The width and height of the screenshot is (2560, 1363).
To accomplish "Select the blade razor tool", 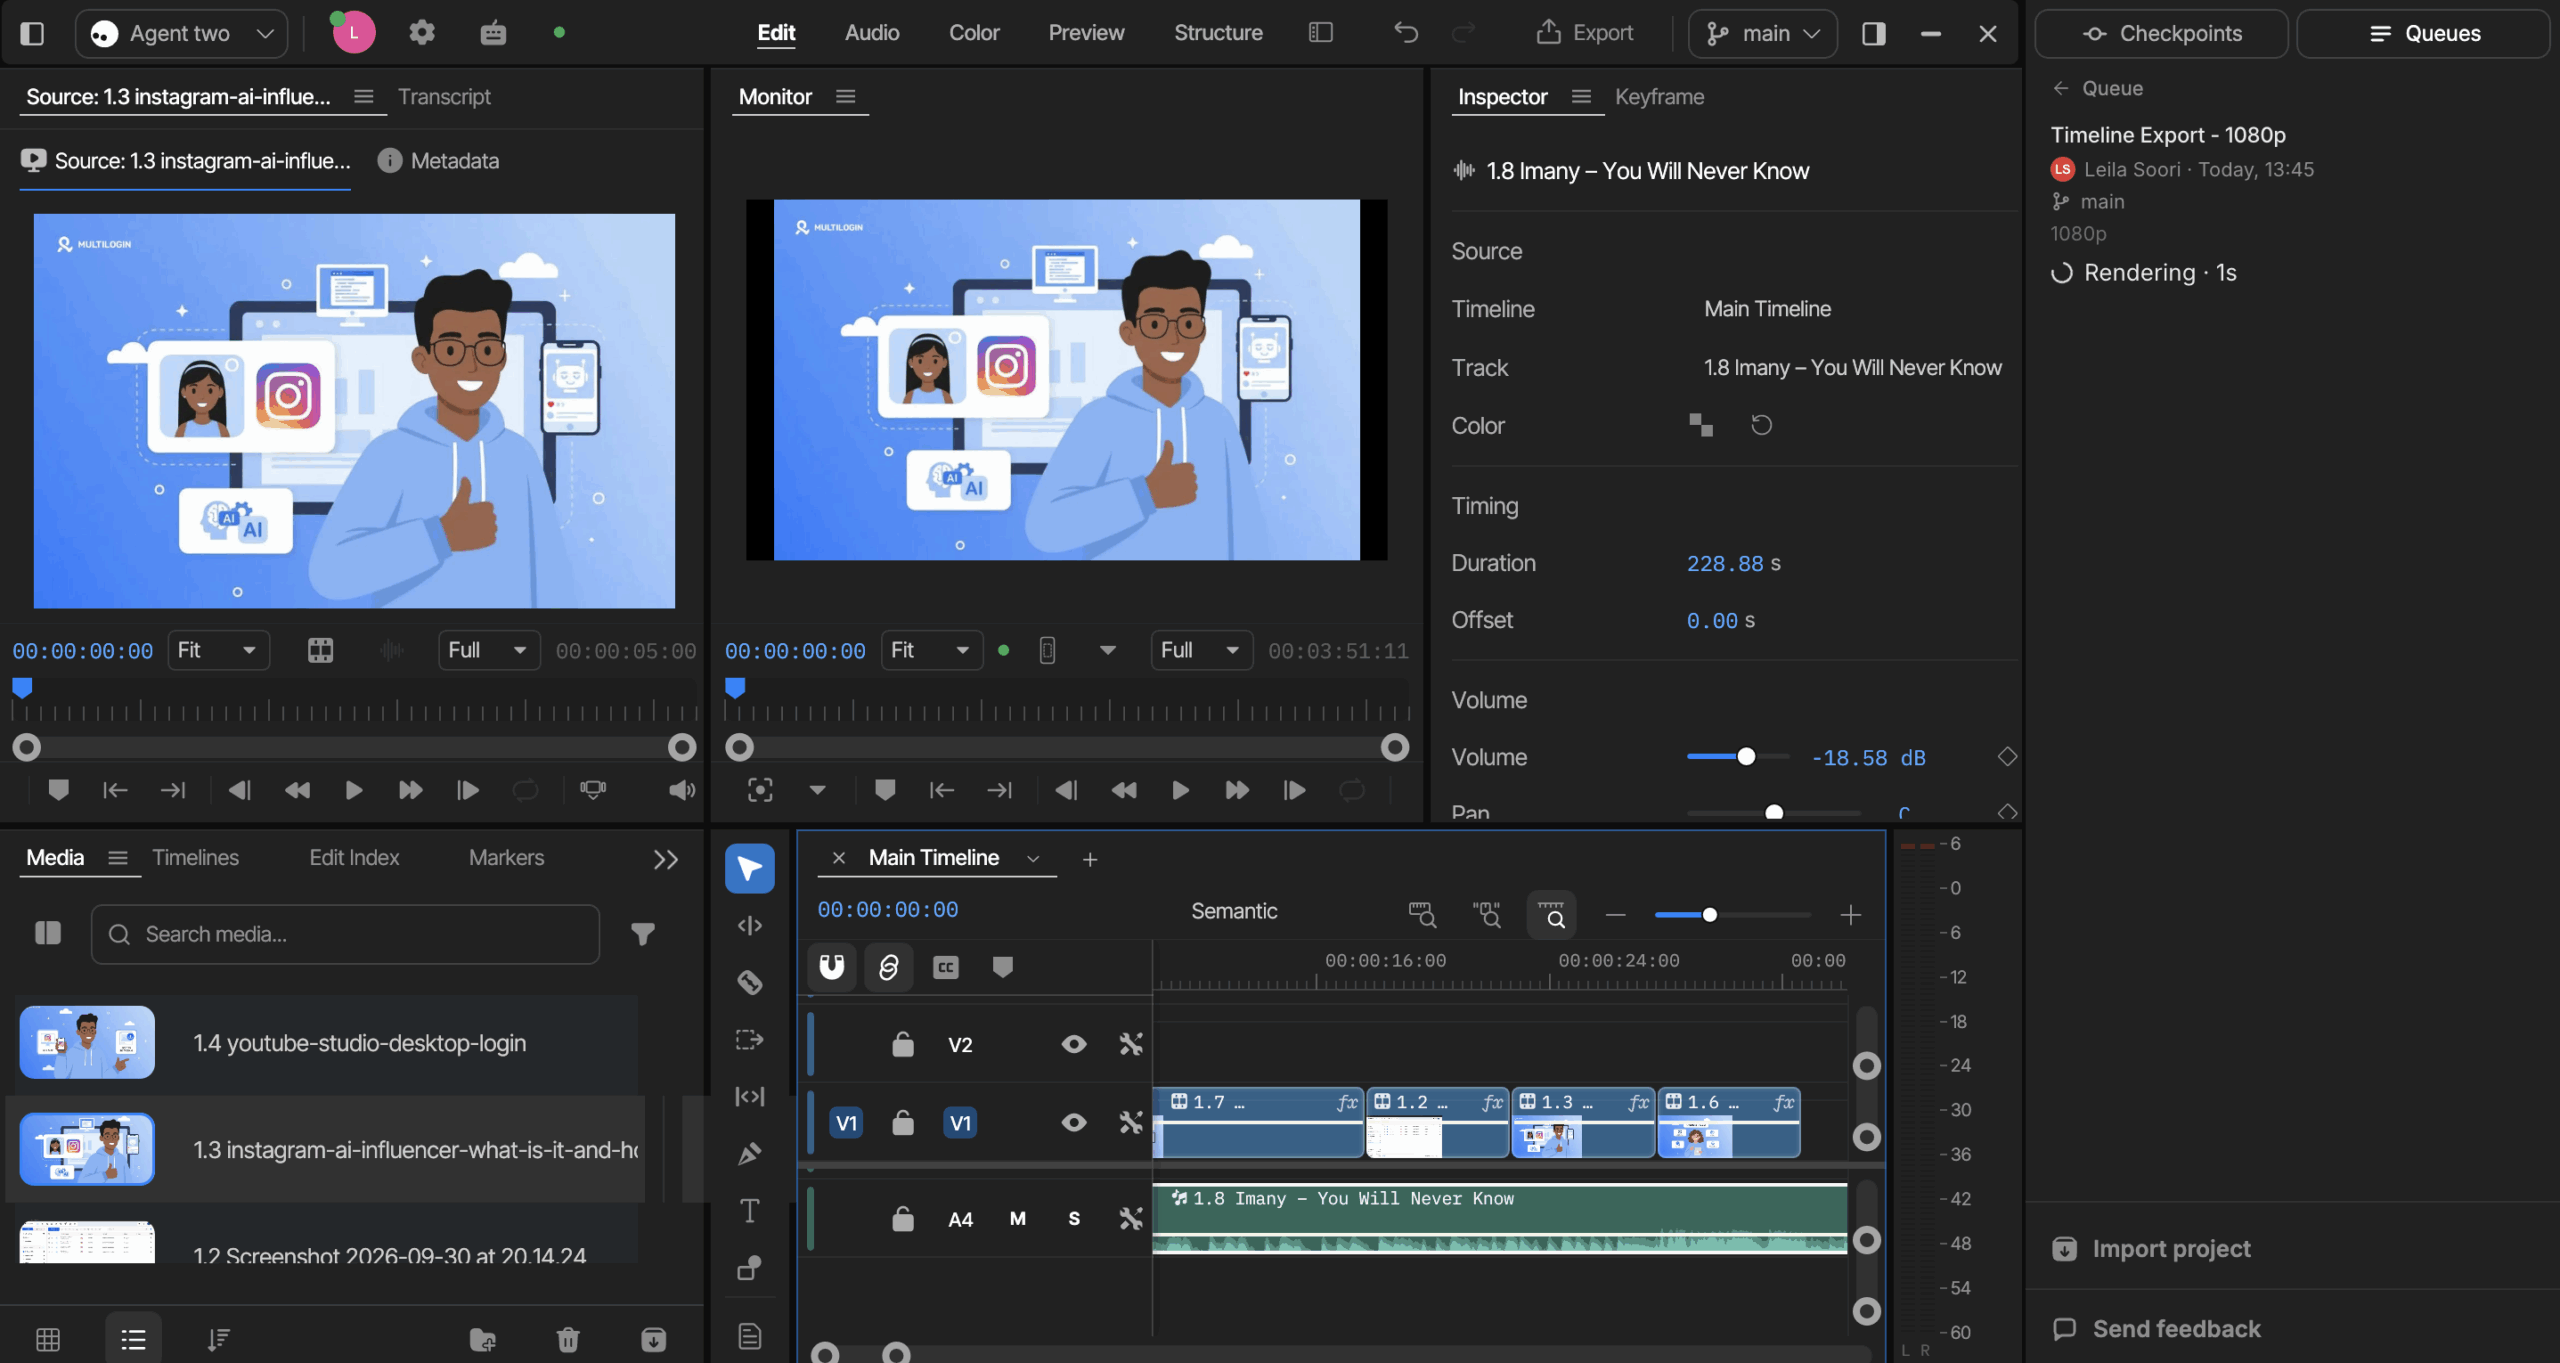I will (749, 982).
